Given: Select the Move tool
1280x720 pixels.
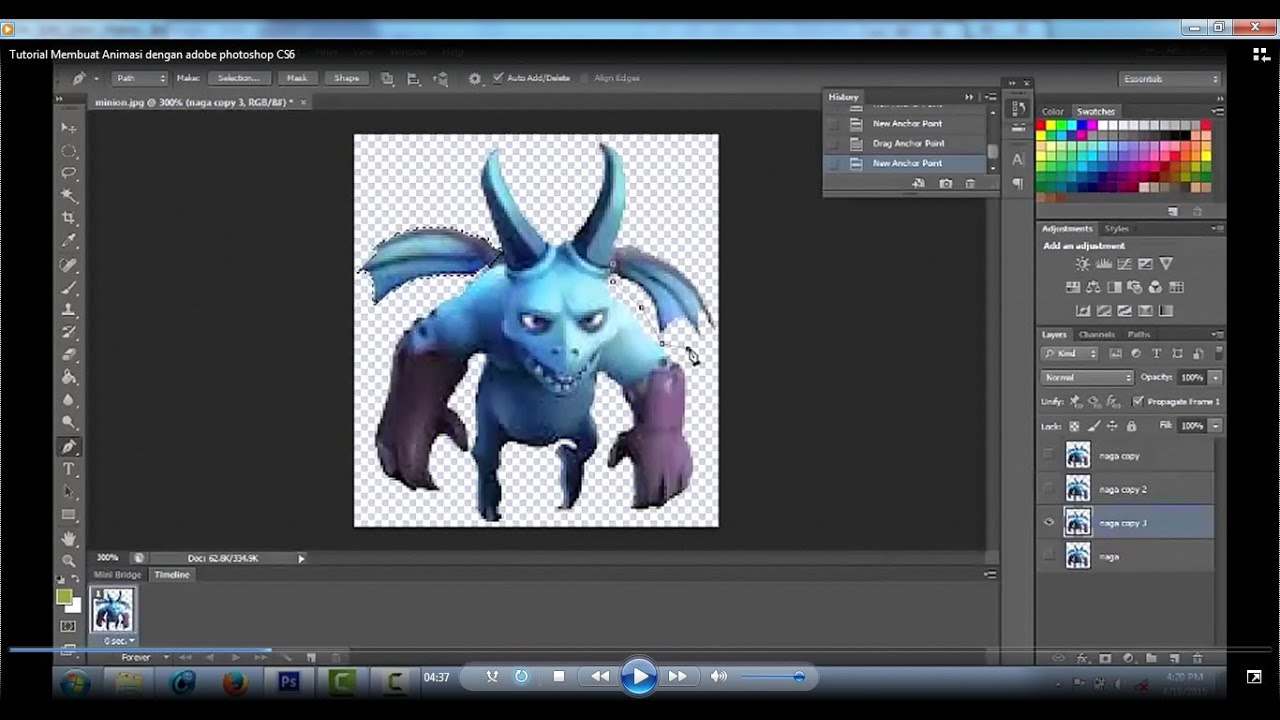Looking at the screenshot, I should 69,128.
